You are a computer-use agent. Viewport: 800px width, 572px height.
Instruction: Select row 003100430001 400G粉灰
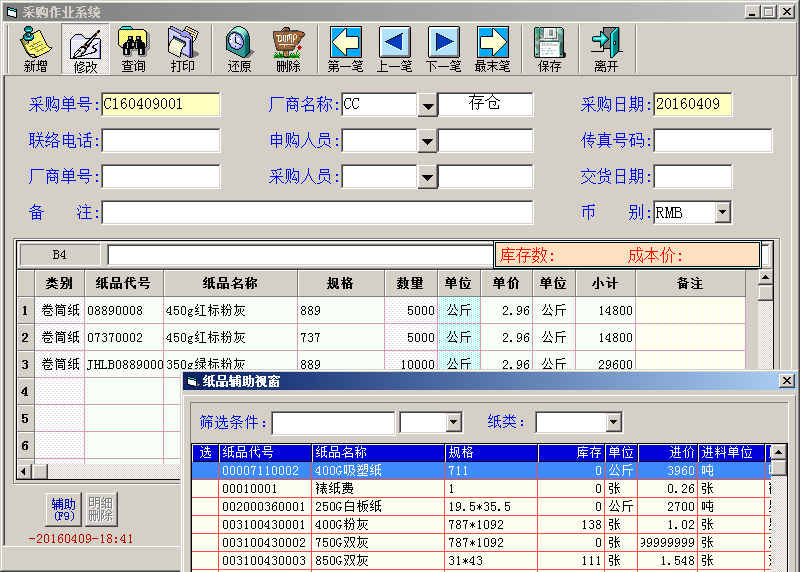(481, 524)
